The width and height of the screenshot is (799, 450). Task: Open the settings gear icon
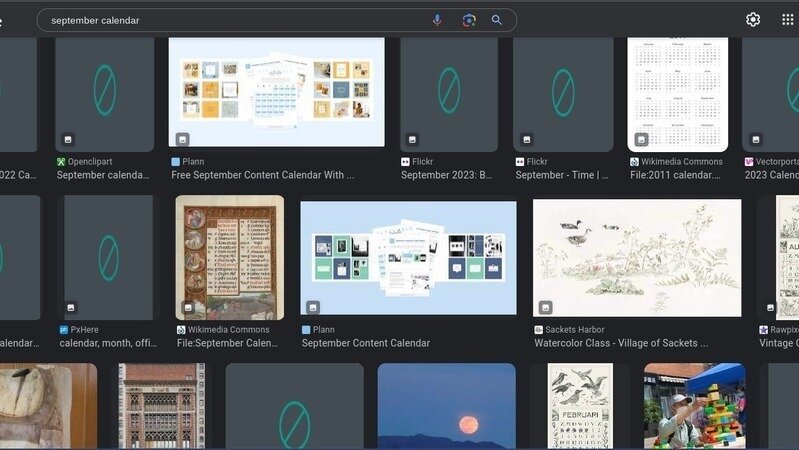point(753,20)
